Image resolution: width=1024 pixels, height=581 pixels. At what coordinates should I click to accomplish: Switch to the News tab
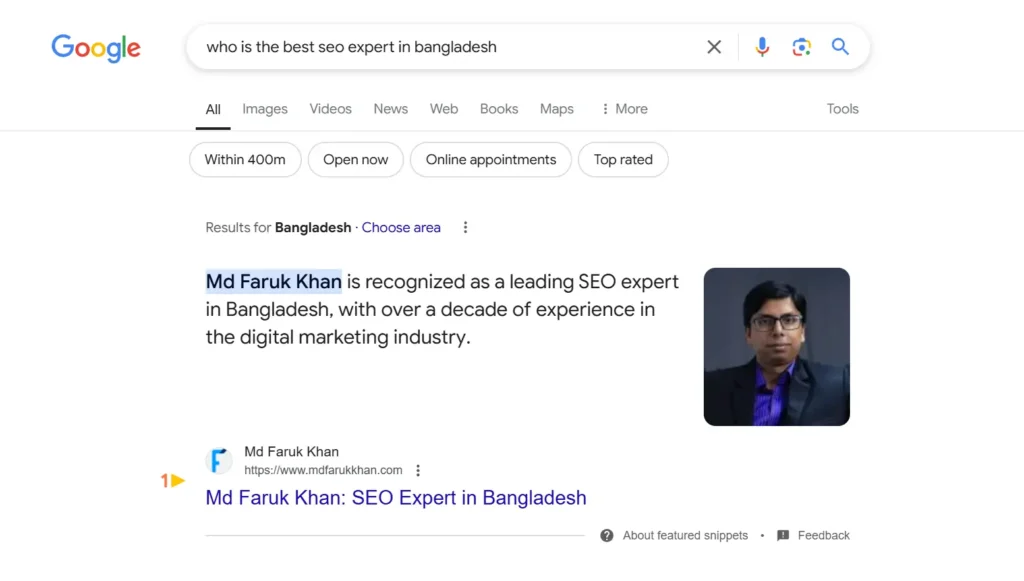click(390, 109)
